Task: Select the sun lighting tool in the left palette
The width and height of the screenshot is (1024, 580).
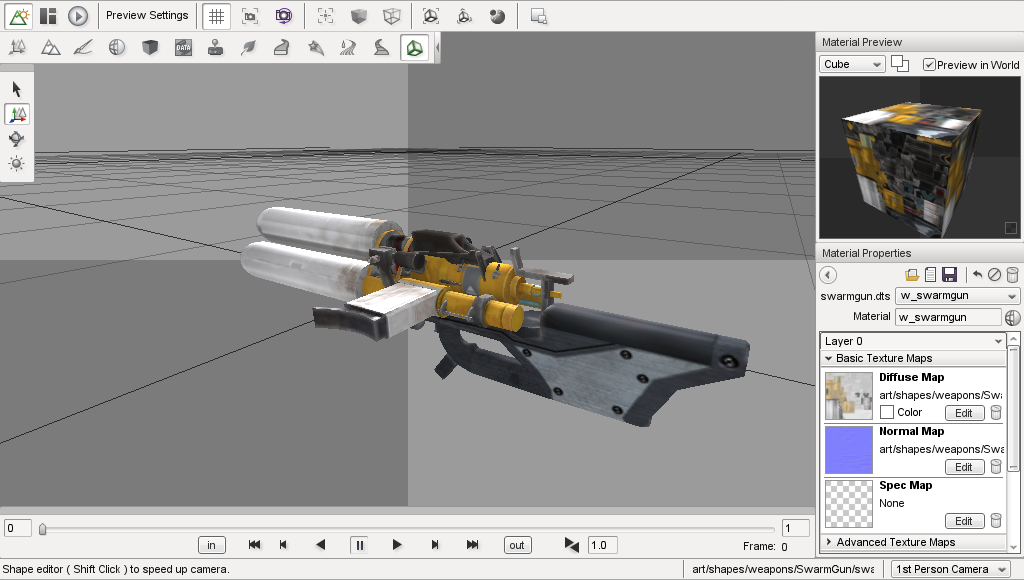Action: click(17, 163)
